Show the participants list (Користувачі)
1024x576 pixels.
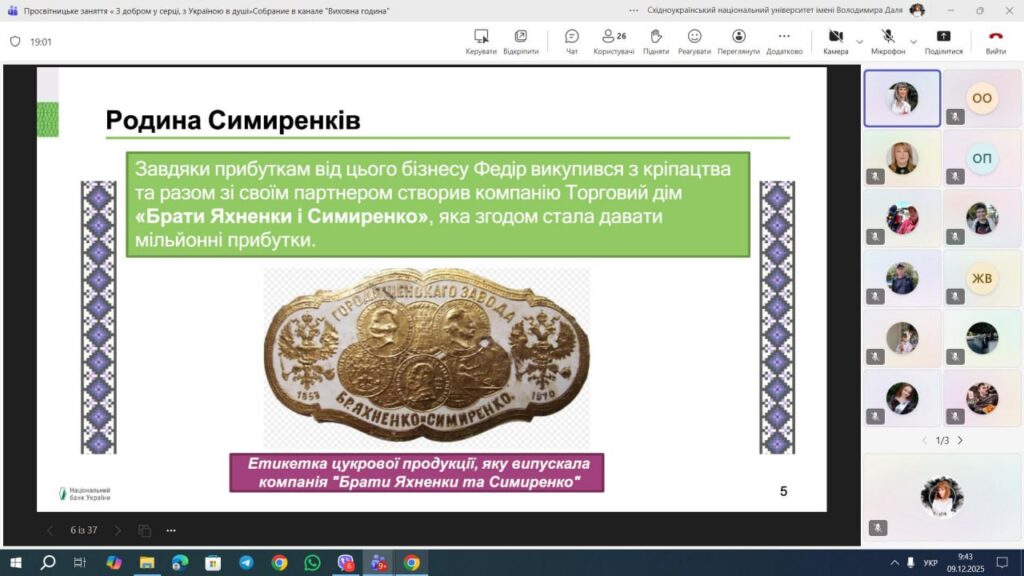614,41
